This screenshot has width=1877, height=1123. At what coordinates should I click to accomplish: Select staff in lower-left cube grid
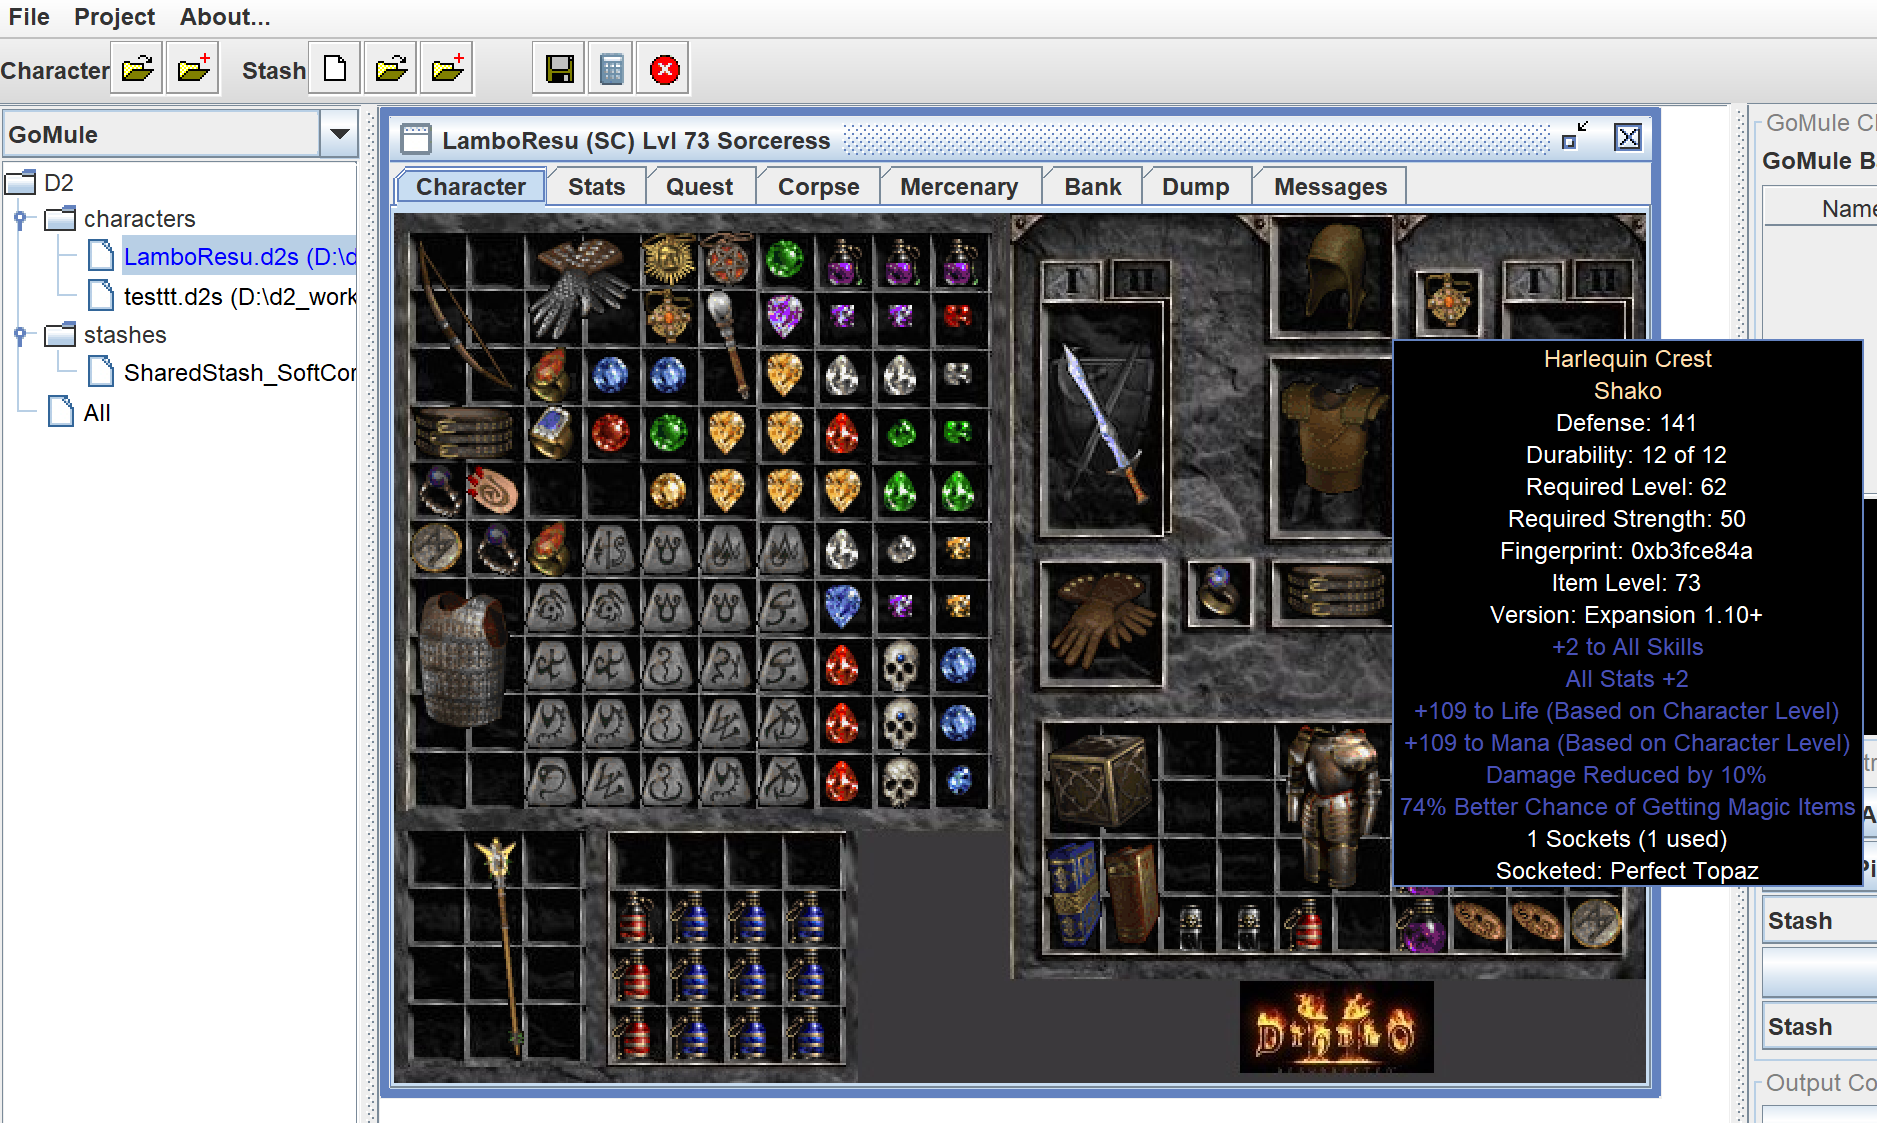pos(500,945)
